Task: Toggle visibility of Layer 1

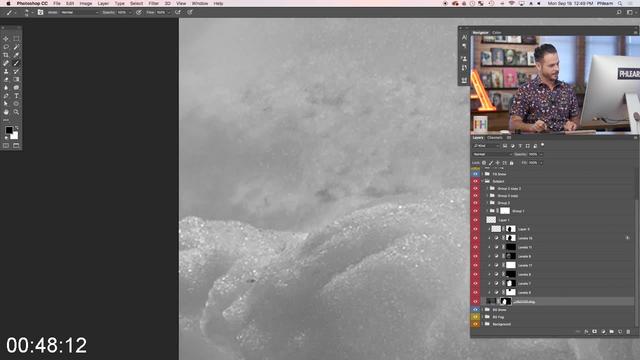Action: pyautogui.click(x=475, y=220)
